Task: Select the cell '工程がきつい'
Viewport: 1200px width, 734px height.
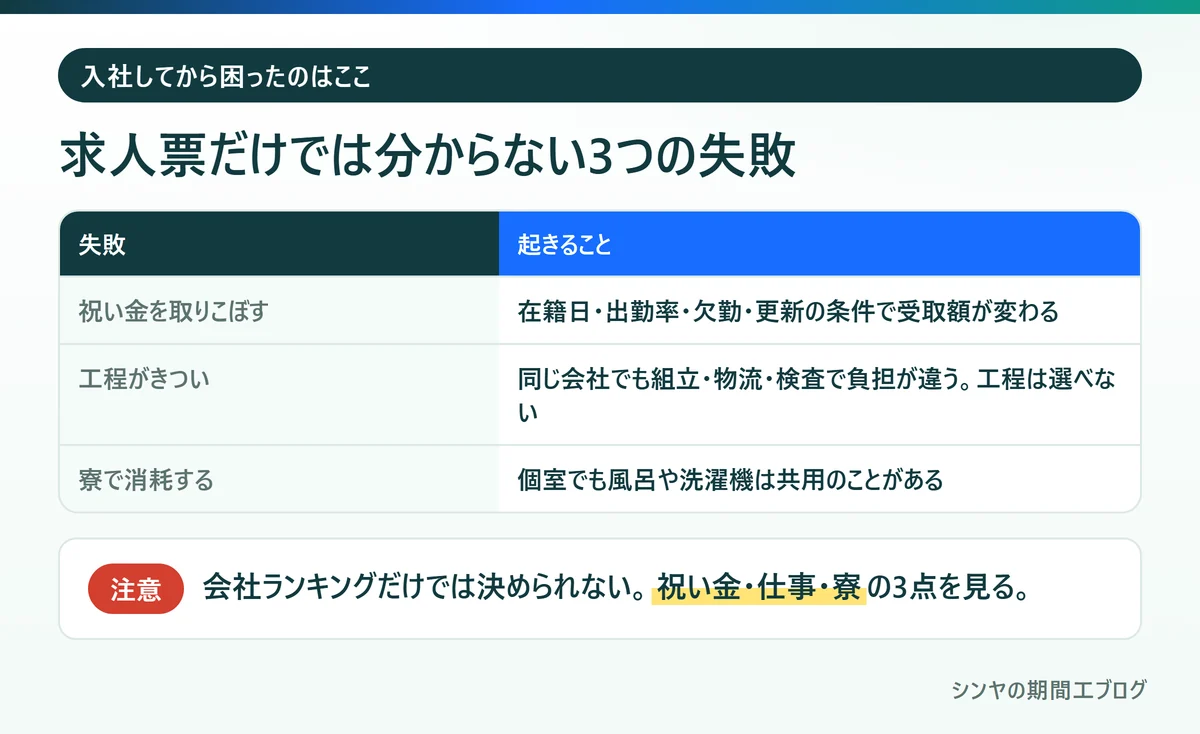Action: point(279,395)
